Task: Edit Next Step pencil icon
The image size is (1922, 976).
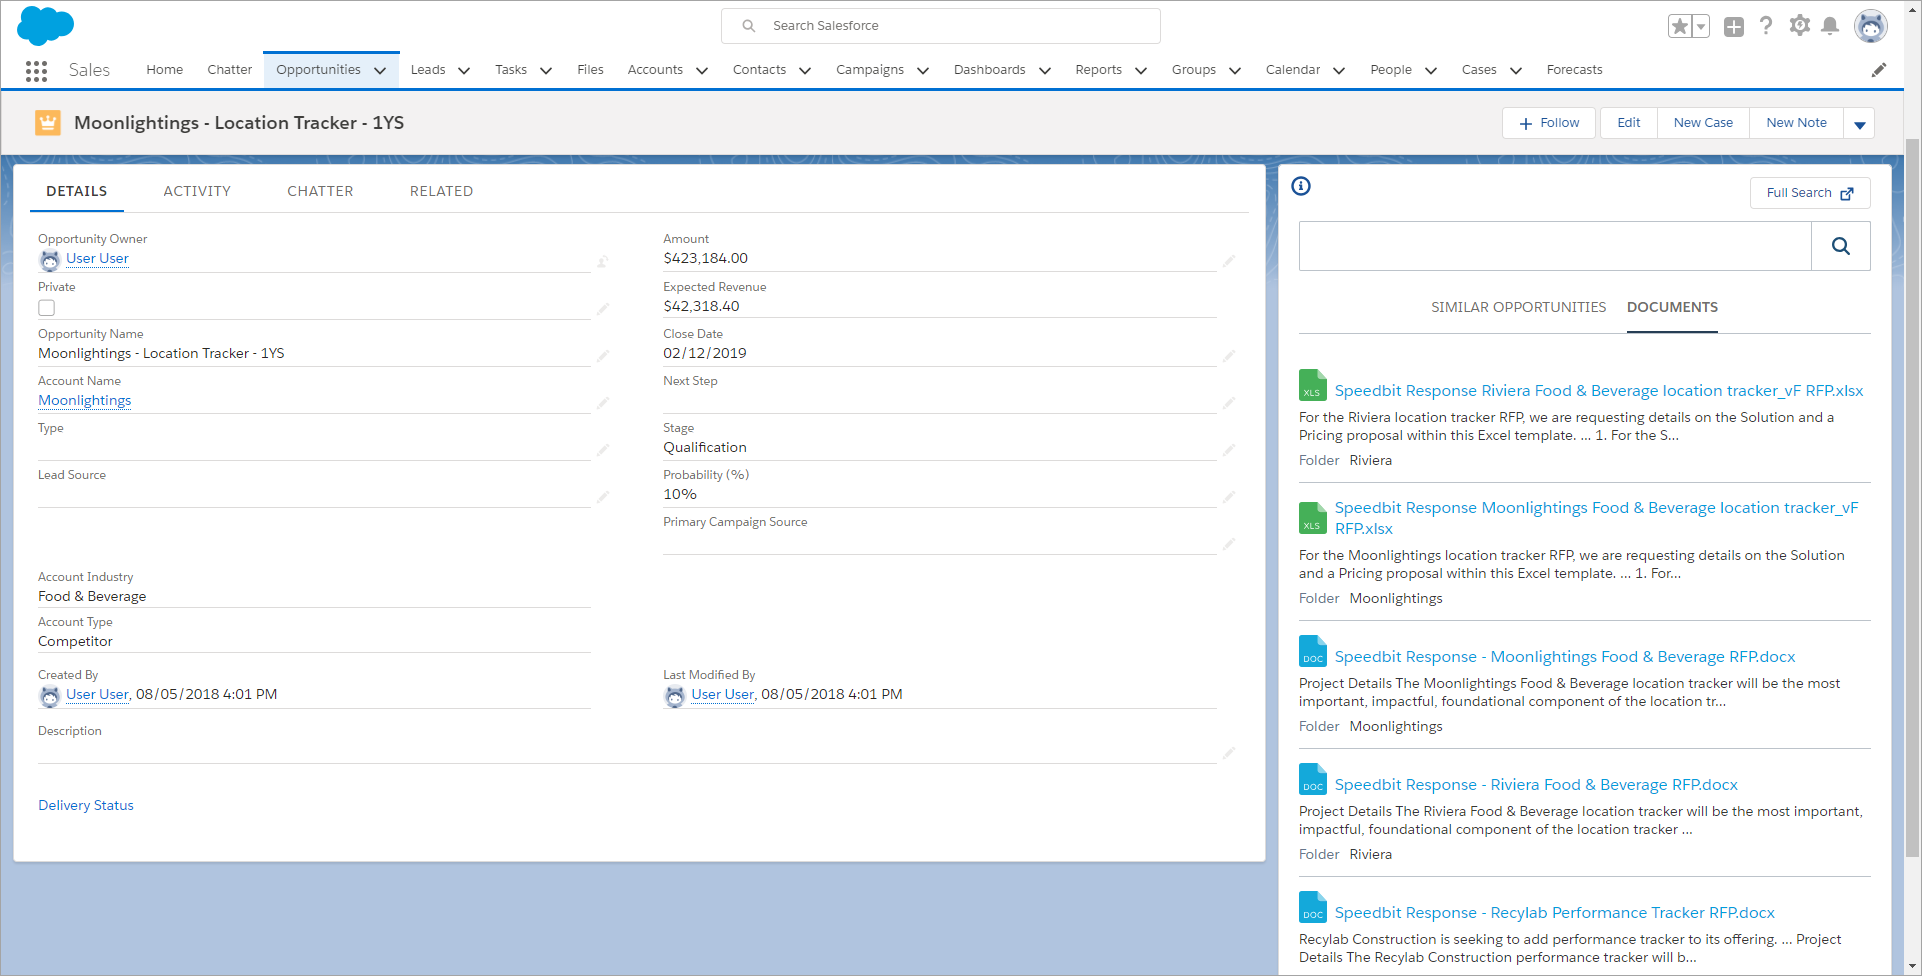Action: click(1229, 403)
